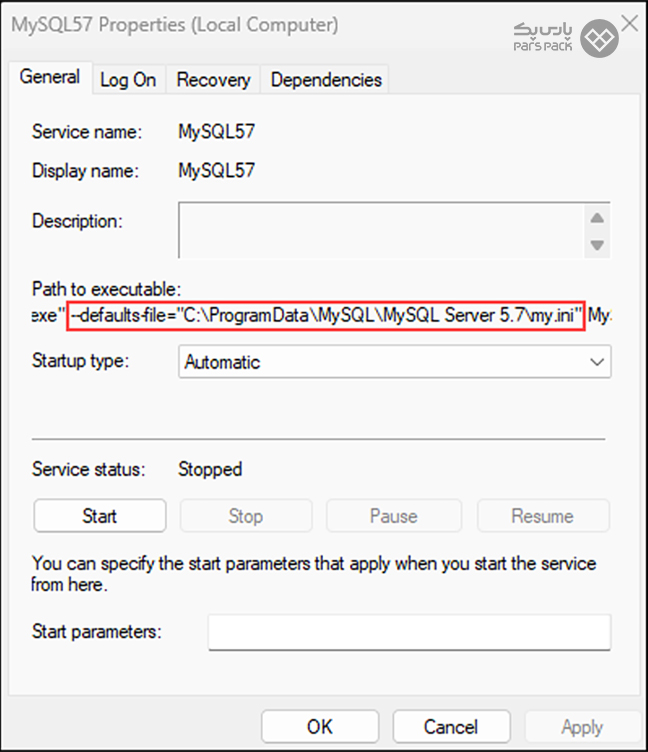Screen dimensions: 648x752
Task: Switch to the General tab
Action: coord(50,77)
